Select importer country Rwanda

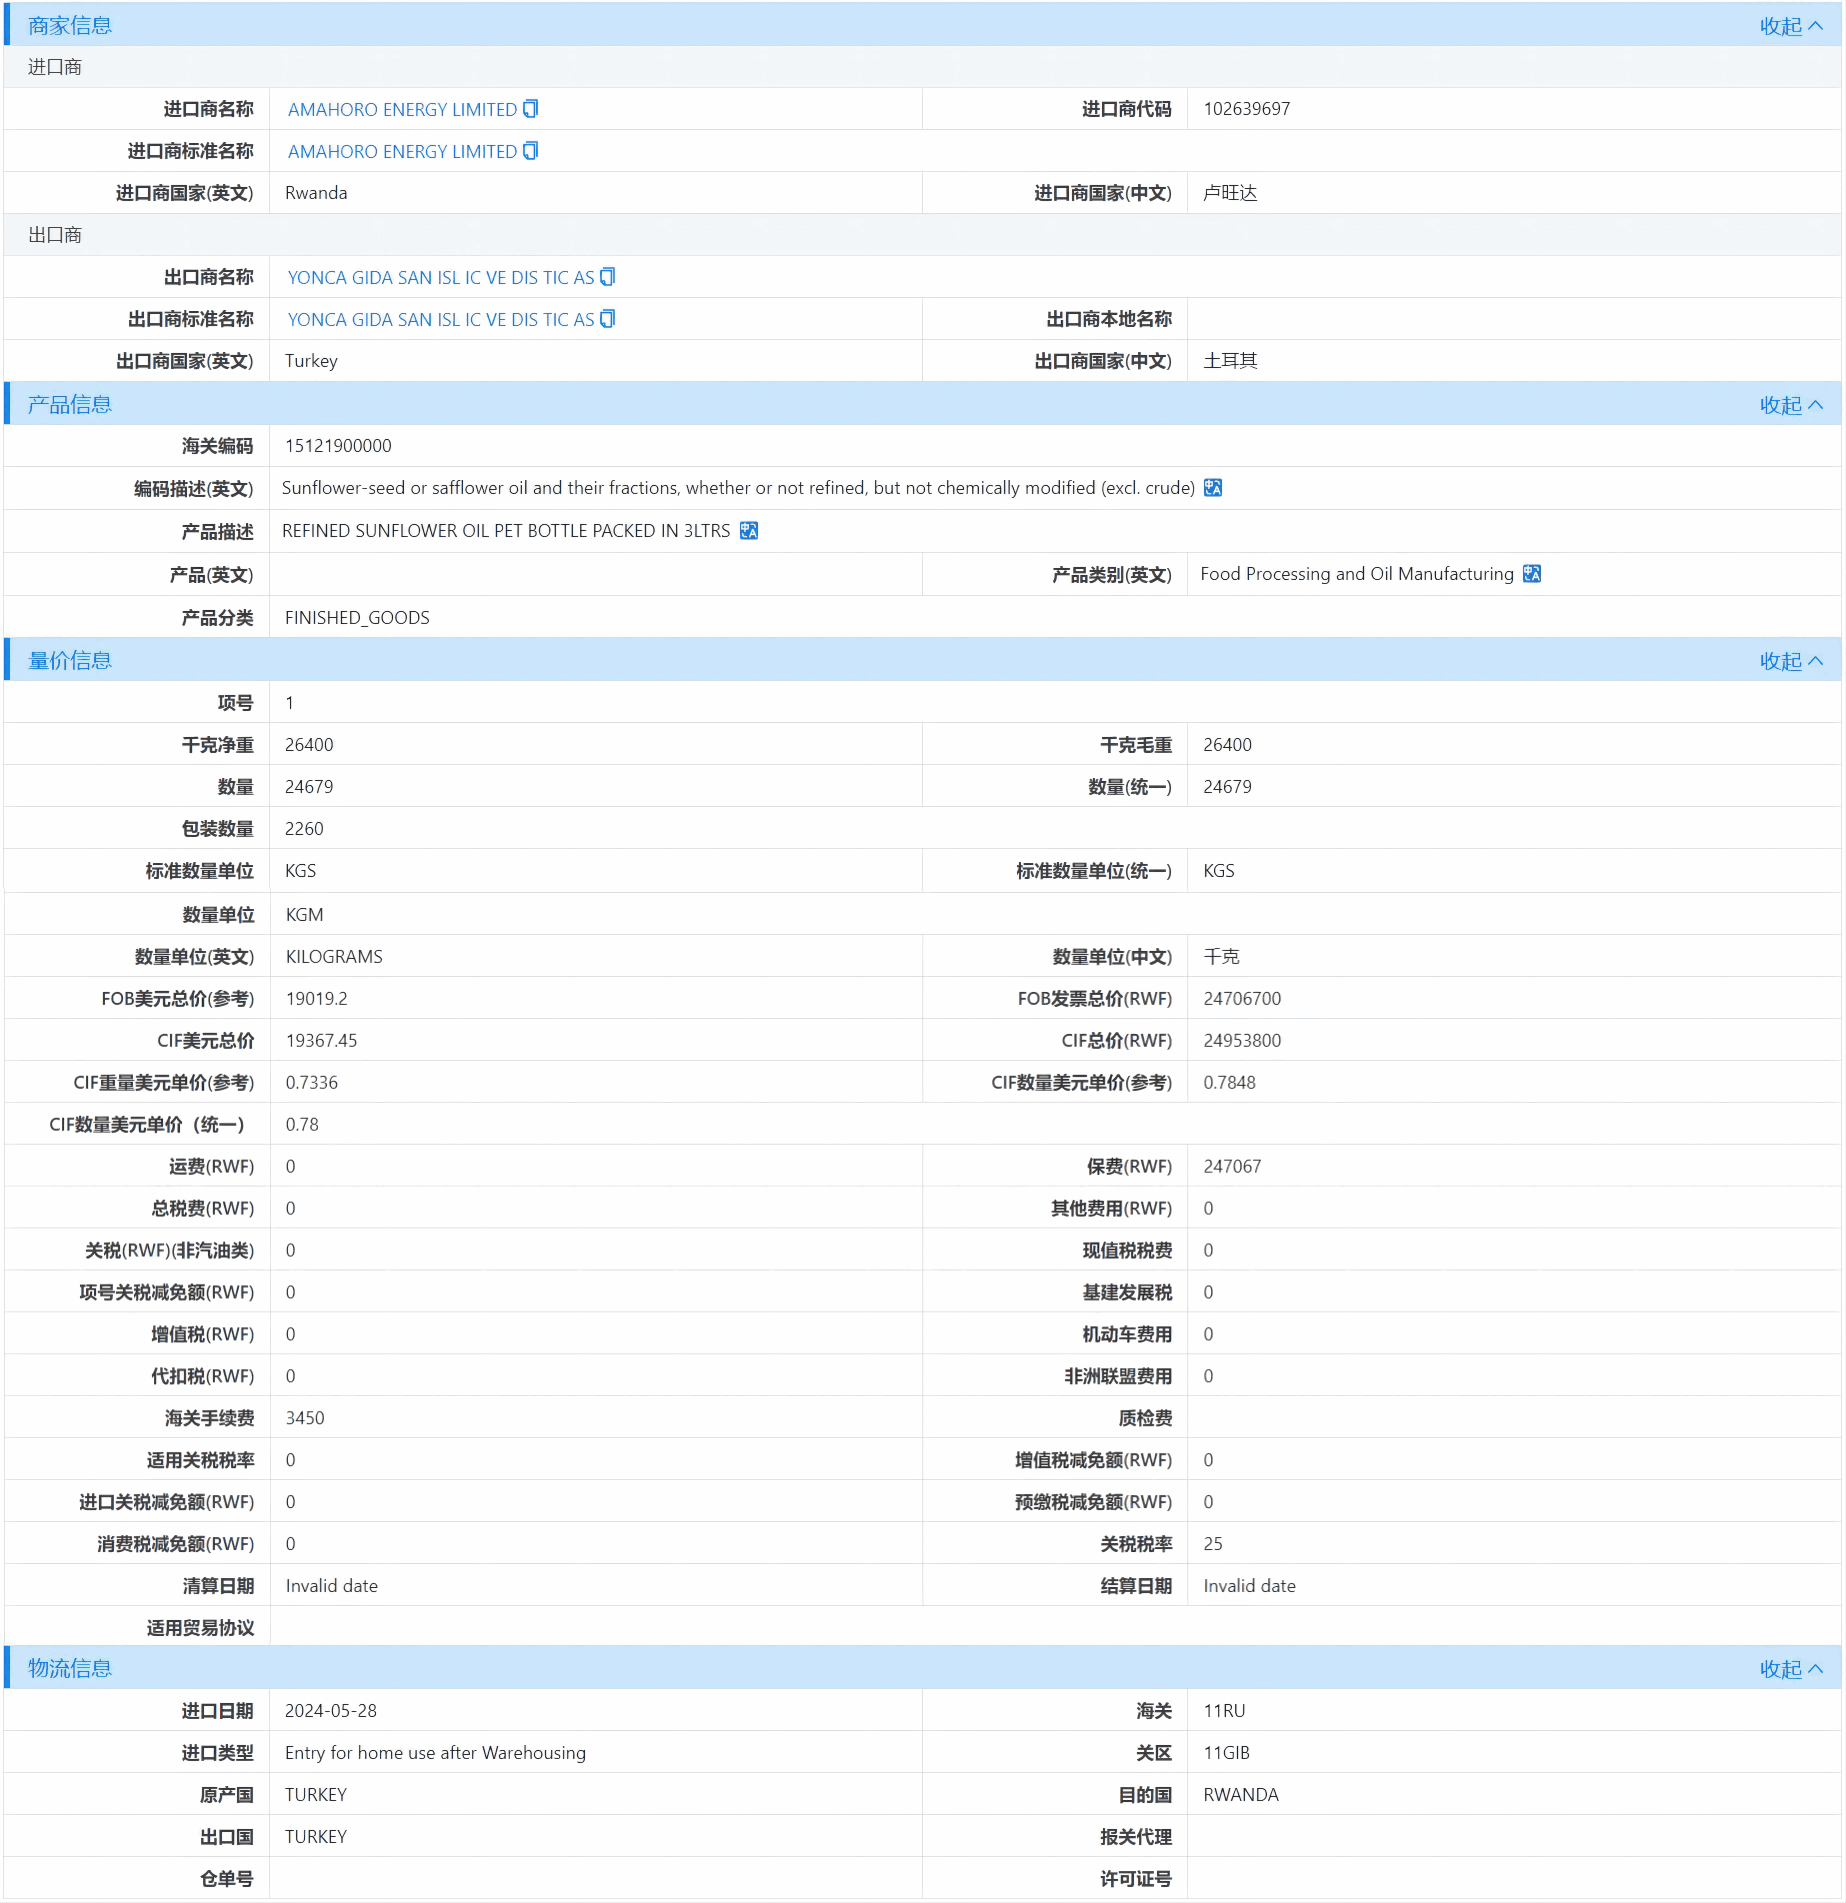pyautogui.click(x=316, y=193)
